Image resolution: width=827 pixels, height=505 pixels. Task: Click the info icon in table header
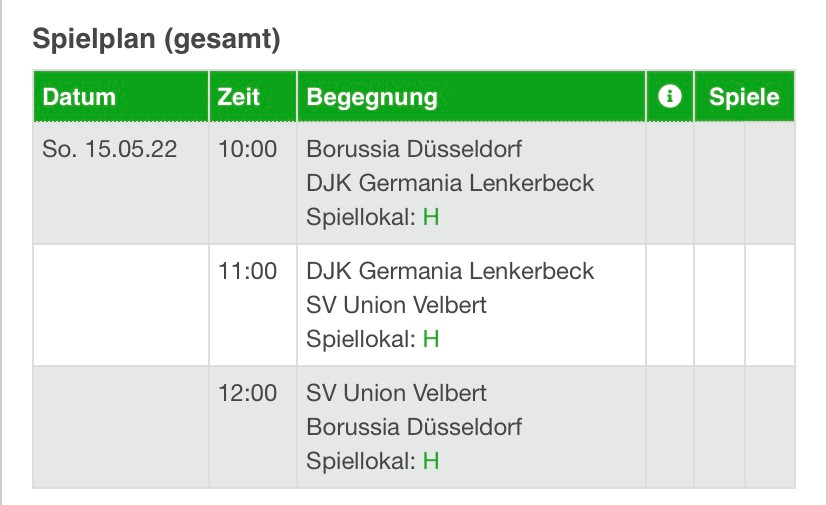coord(669,96)
